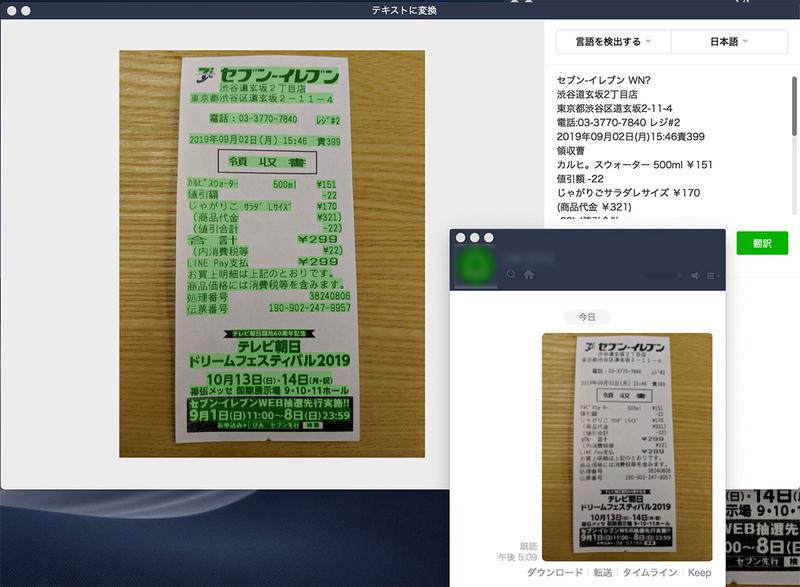Open the receipt photo in the chat message
The height and width of the screenshot is (587, 800).
tap(627, 447)
